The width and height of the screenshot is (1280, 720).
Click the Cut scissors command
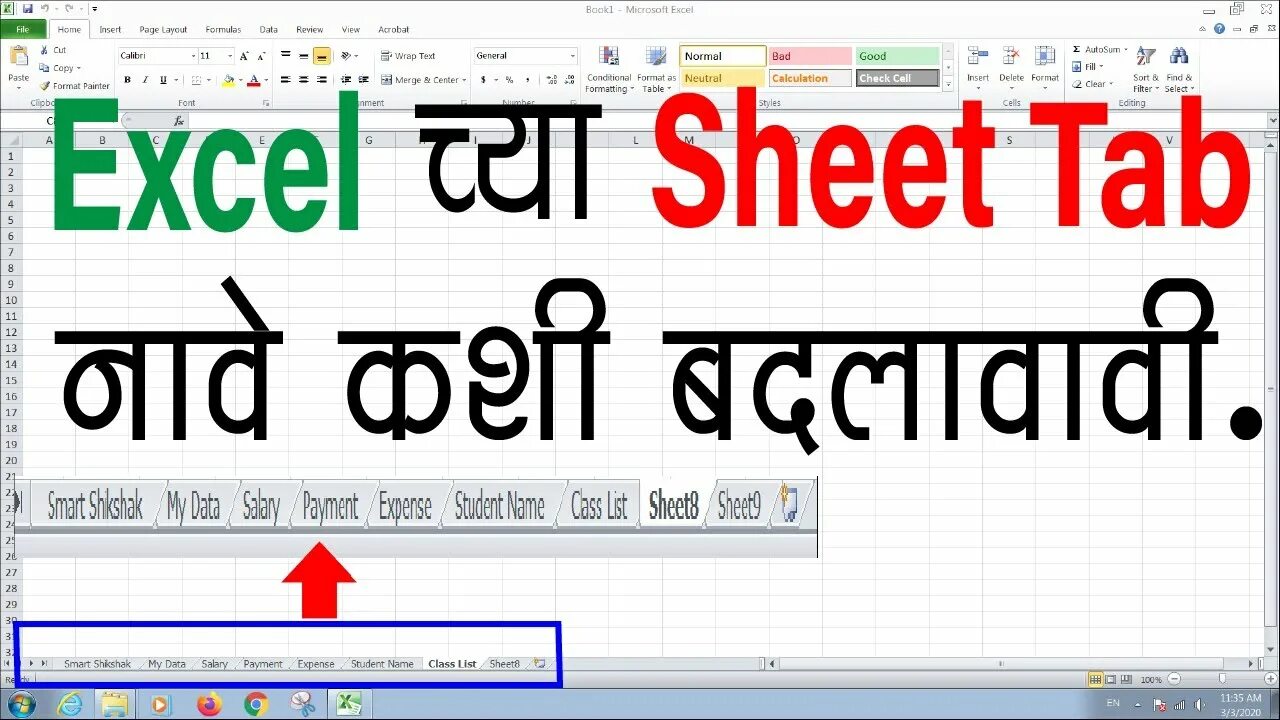click(x=52, y=50)
